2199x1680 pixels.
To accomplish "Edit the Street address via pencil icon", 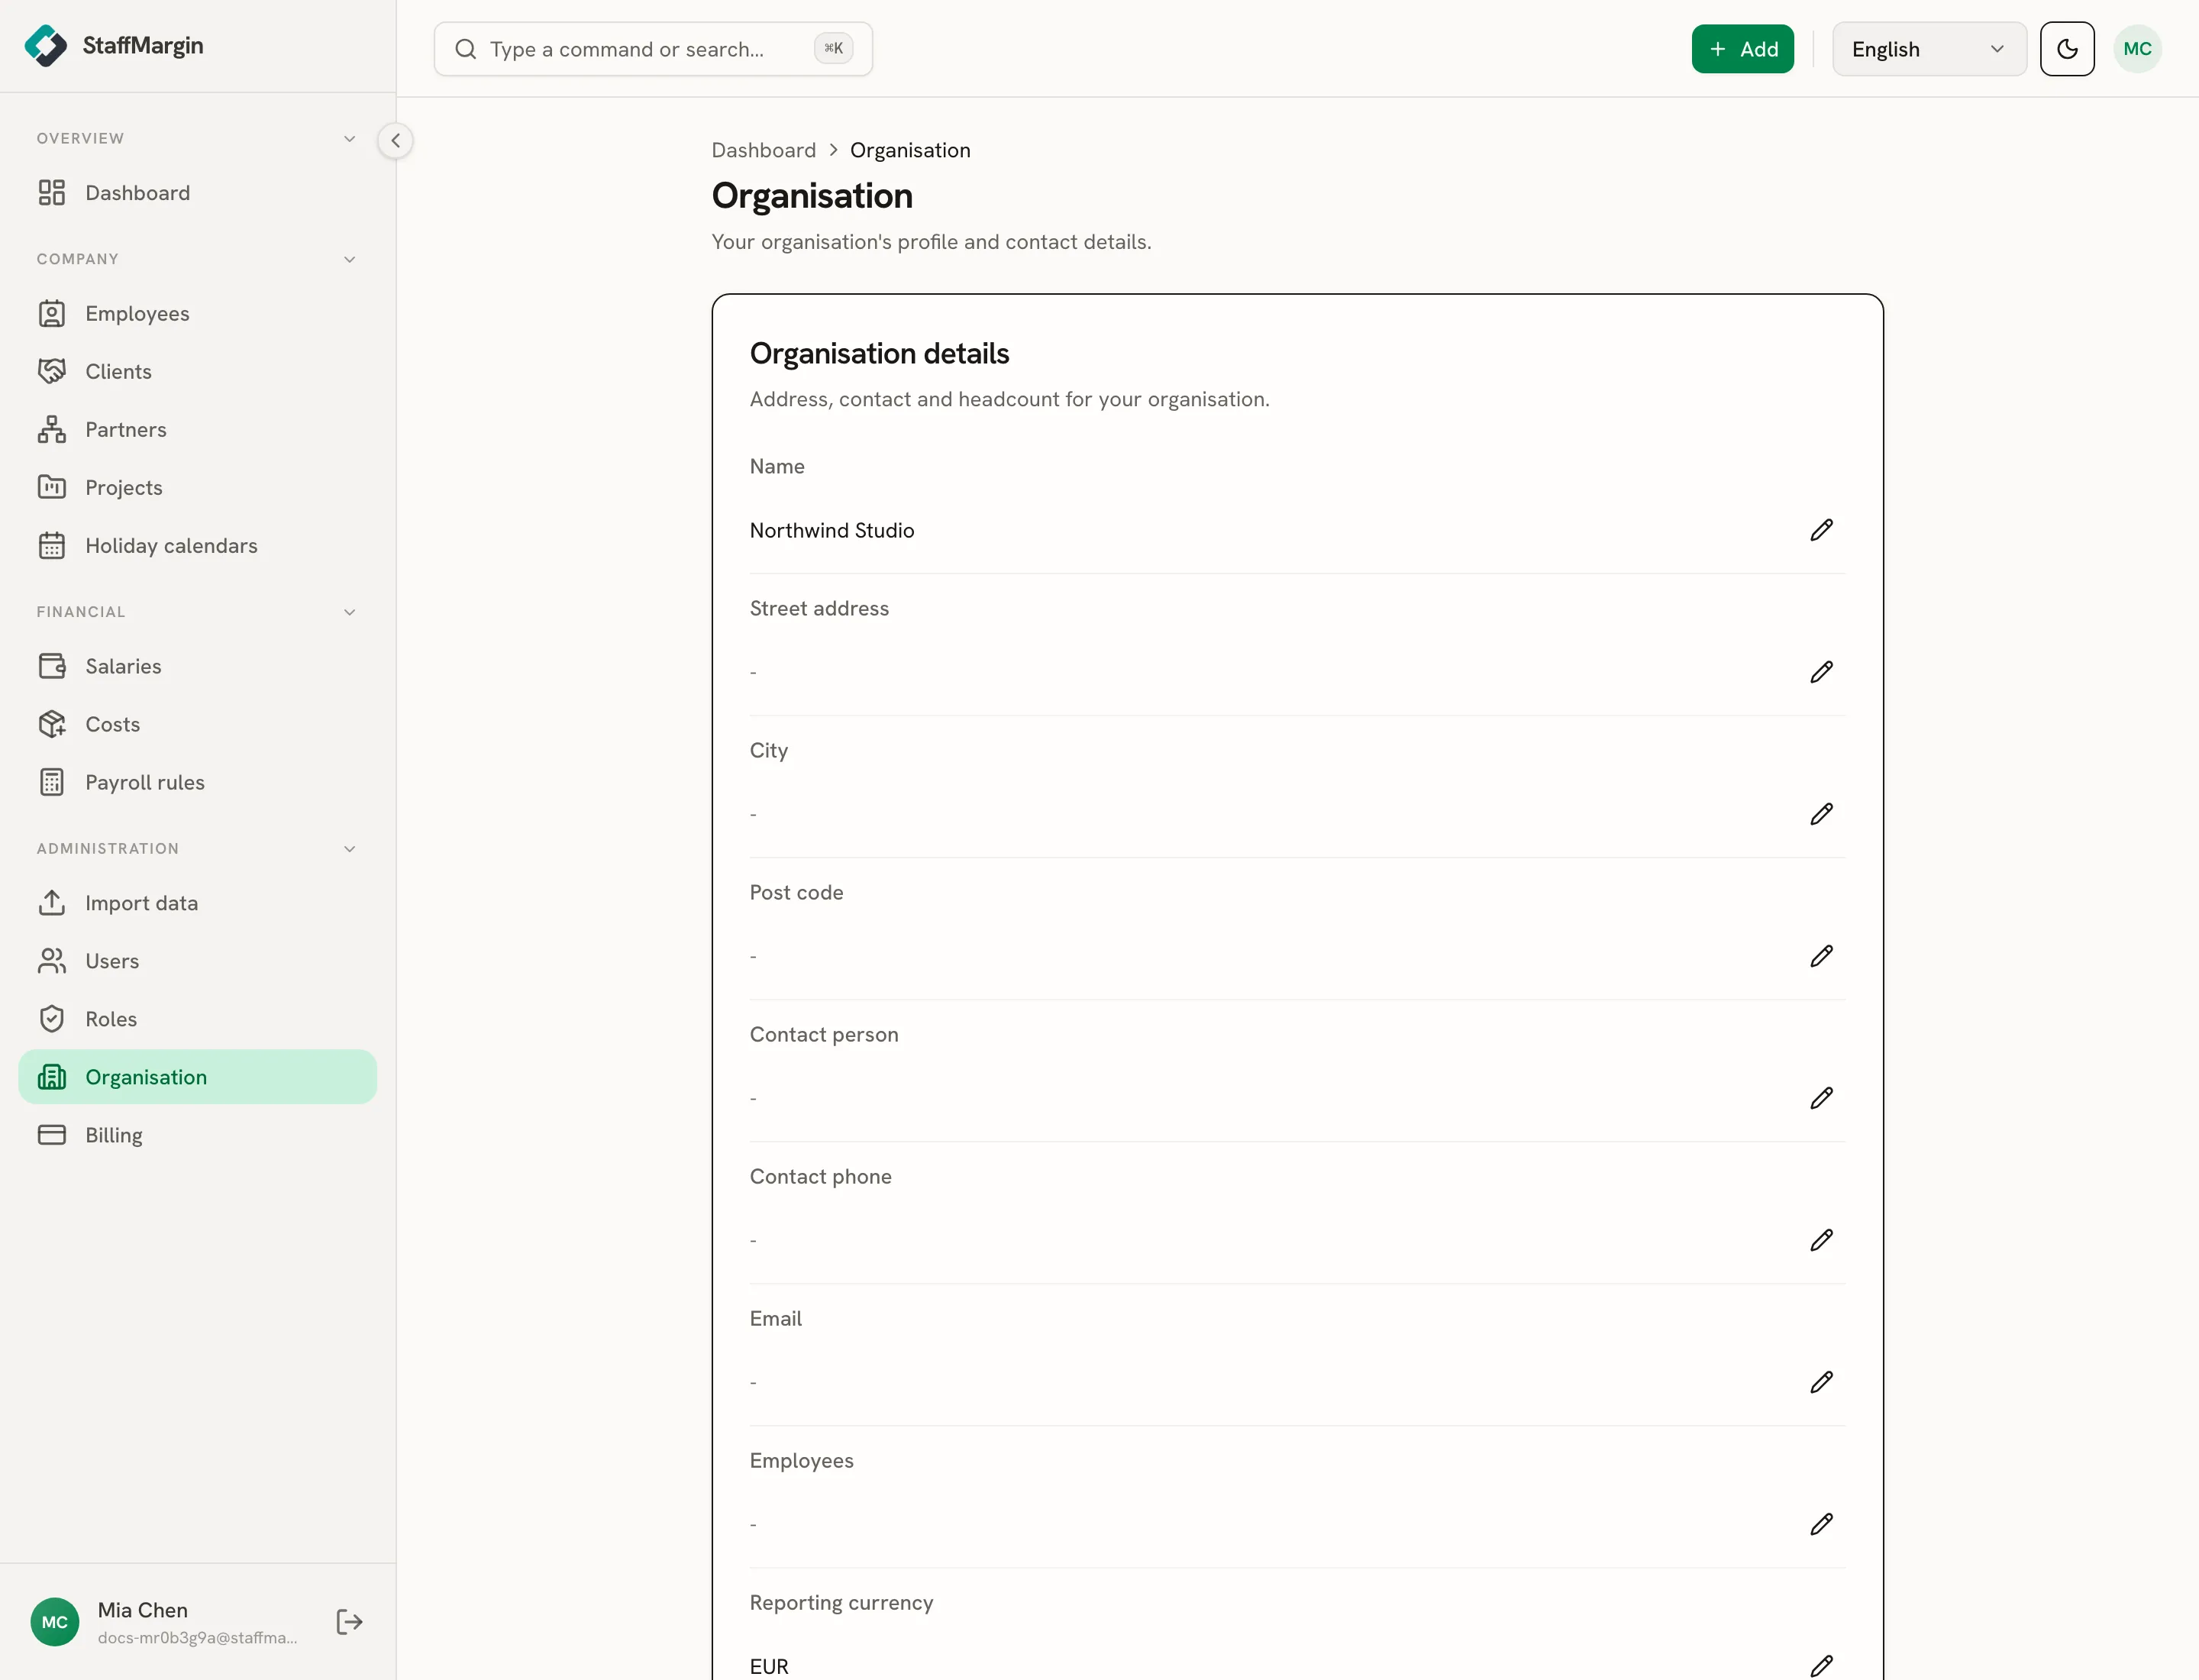I will point(1821,672).
